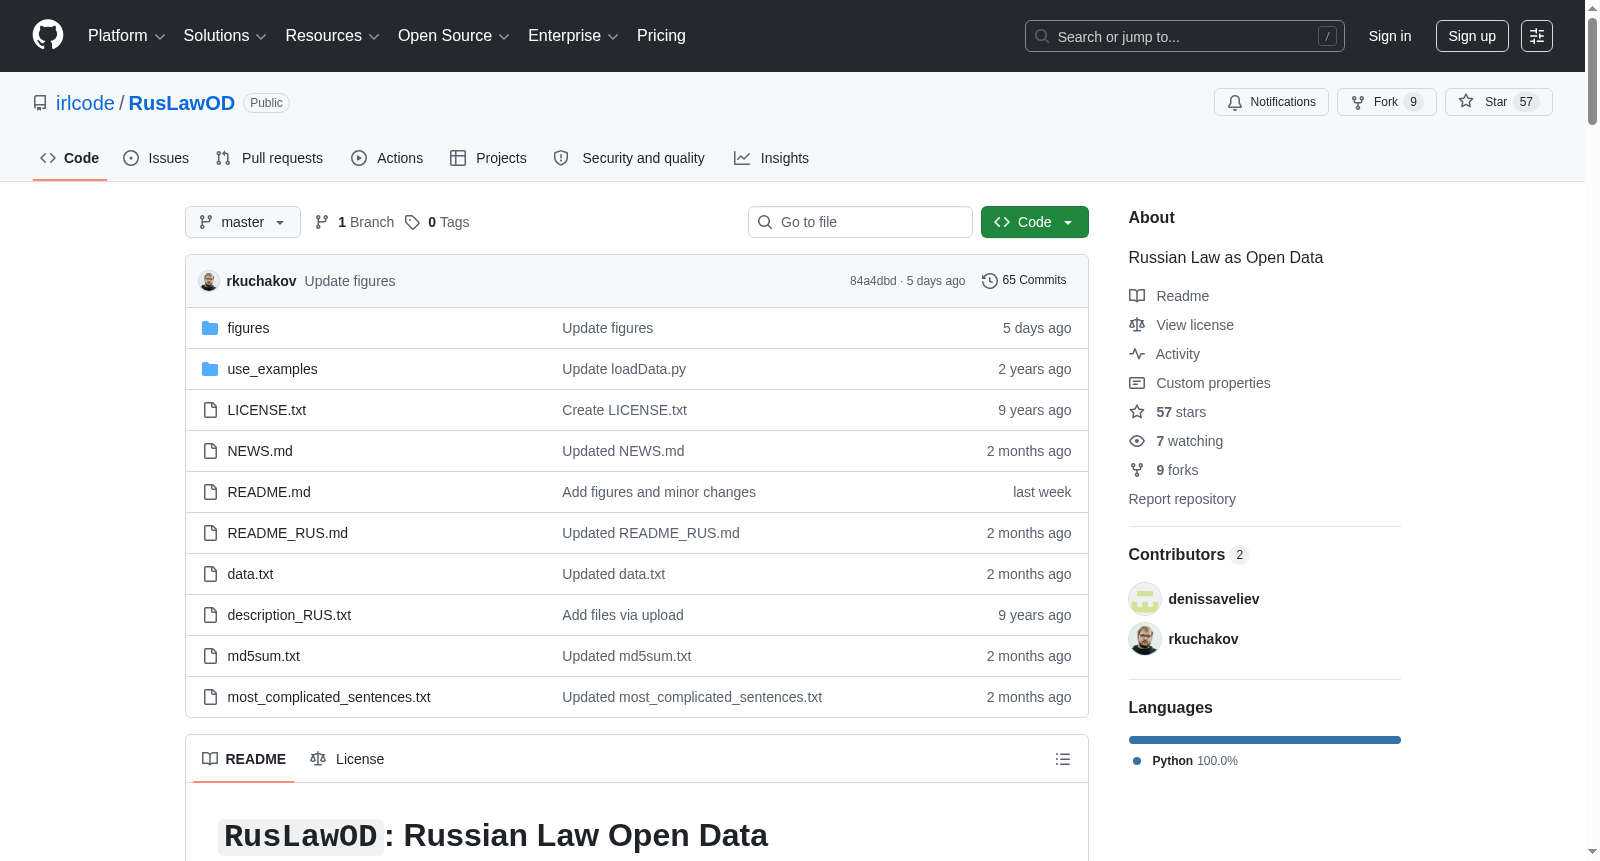Screen dimensions: 1600x861
Task: Open the GitHub homepage logo
Action: pos(48,35)
